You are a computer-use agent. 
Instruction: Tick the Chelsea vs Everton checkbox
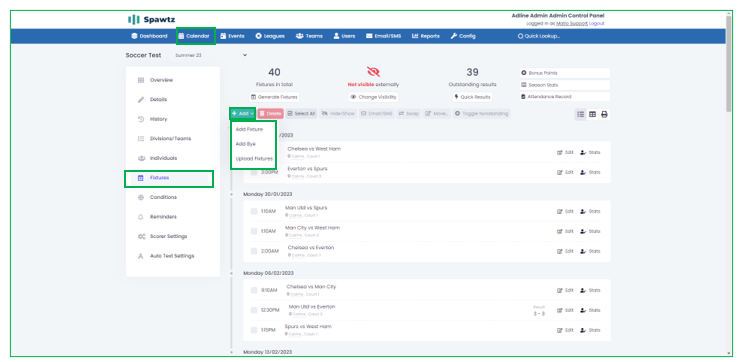click(x=254, y=251)
